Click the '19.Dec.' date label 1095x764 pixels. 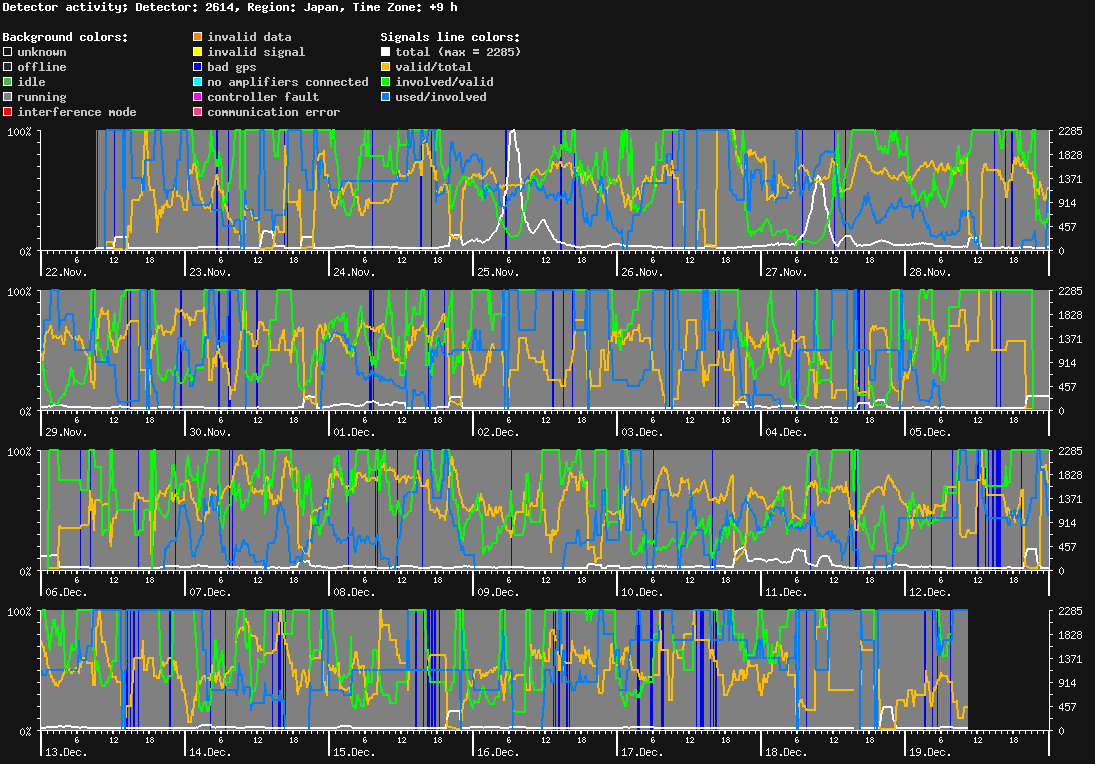click(x=930, y=752)
